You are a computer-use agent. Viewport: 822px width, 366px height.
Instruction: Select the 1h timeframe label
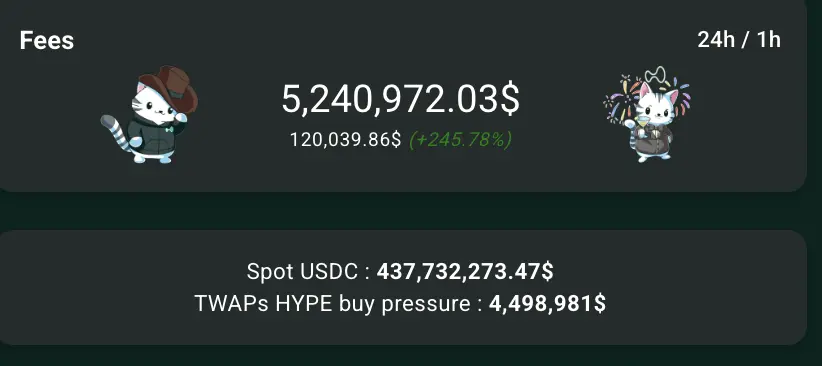click(x=769, y=40)
